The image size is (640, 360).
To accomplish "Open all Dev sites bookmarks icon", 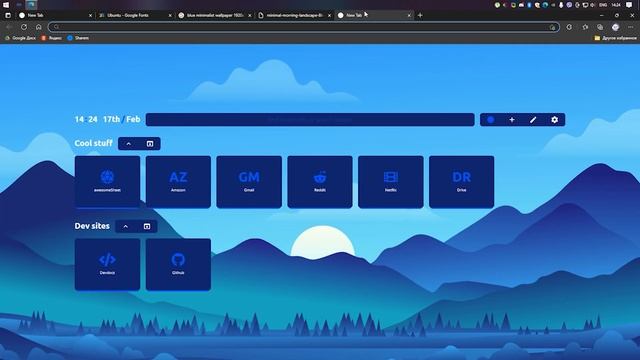I will click(147, 227).
